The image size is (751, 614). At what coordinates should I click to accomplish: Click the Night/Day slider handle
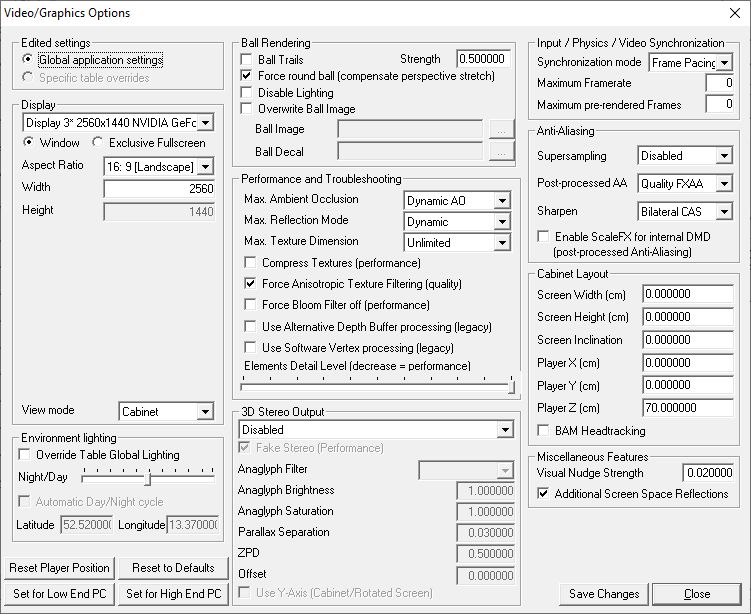point(148,478)
